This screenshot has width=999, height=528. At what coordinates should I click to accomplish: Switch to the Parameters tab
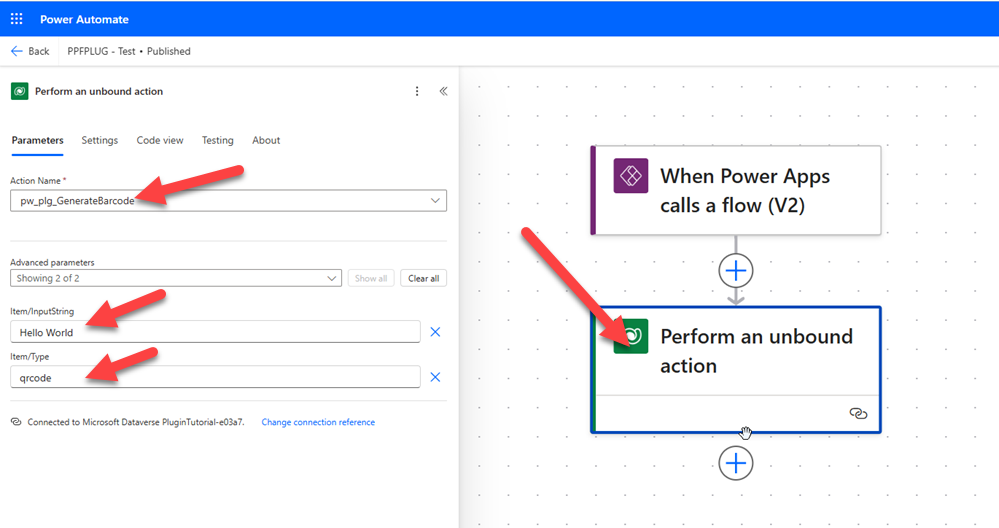point(38,140)
